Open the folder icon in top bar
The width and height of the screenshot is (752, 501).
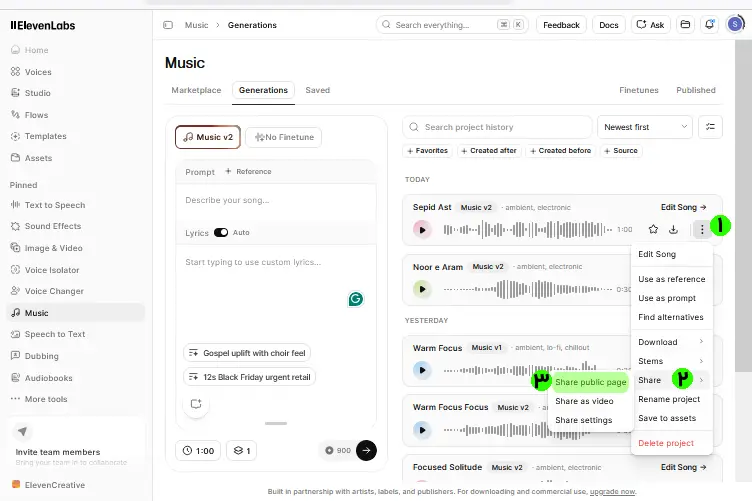(685, 24)
